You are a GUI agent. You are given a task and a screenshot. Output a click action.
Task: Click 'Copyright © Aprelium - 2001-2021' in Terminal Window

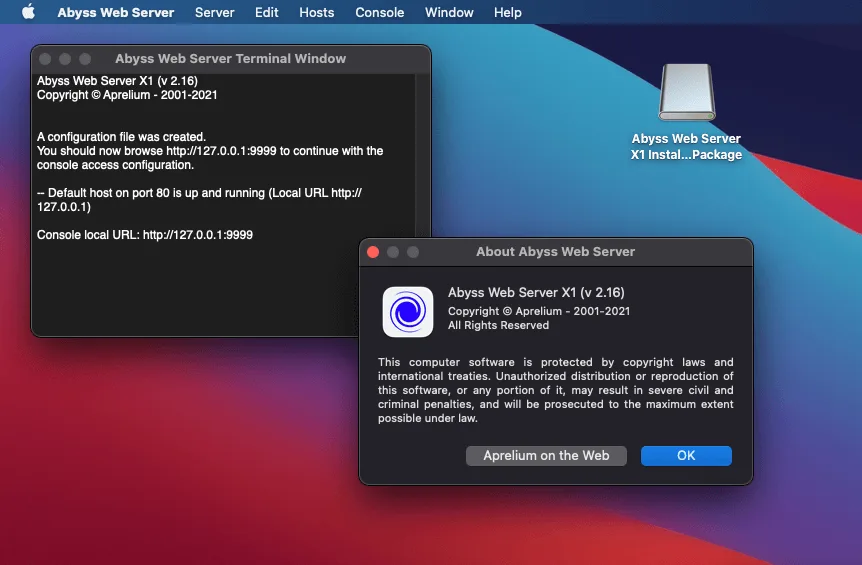(127, 95)
